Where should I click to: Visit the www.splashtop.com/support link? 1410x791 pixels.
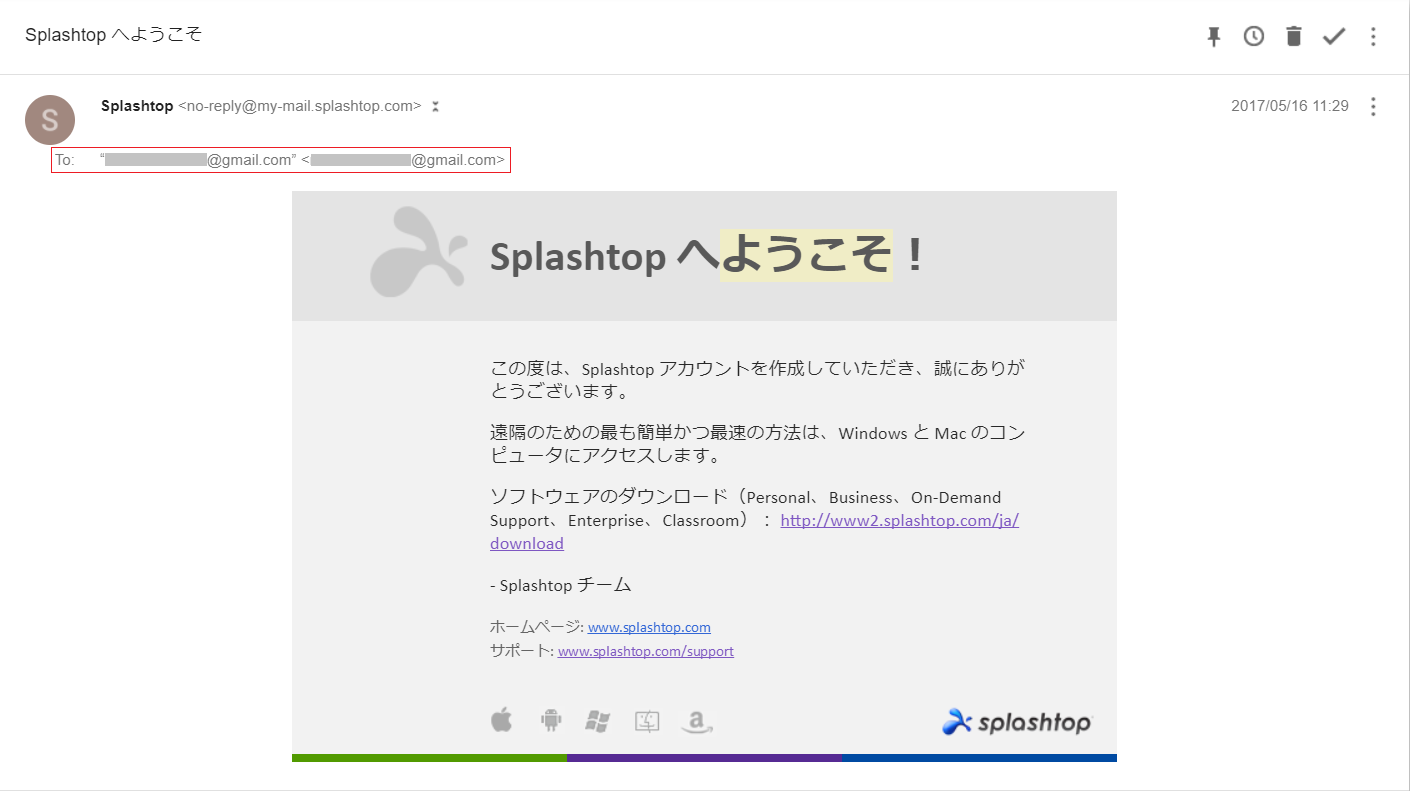645,651
